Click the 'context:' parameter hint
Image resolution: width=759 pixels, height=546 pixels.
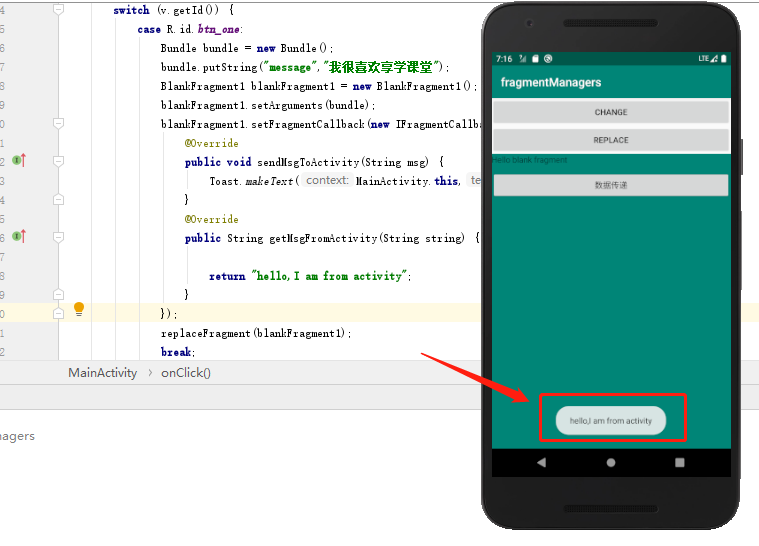click(x=327, y=181)
